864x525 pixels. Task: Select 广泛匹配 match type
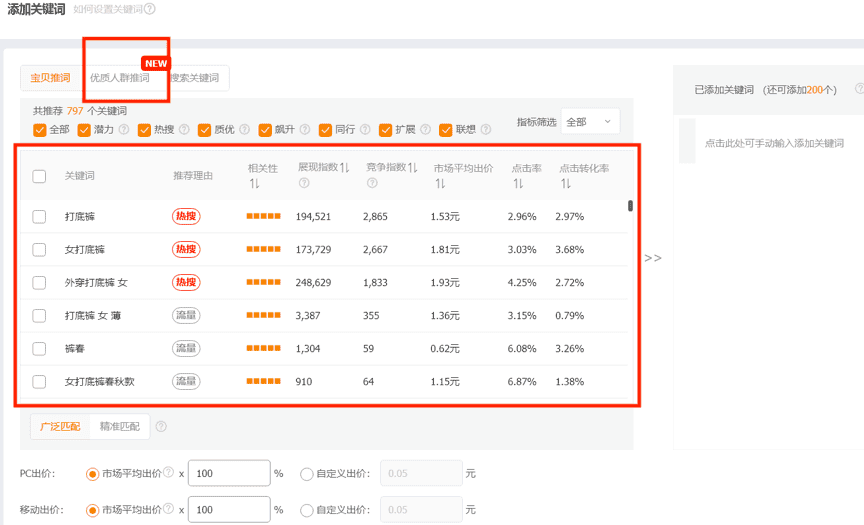click(60, 426)
